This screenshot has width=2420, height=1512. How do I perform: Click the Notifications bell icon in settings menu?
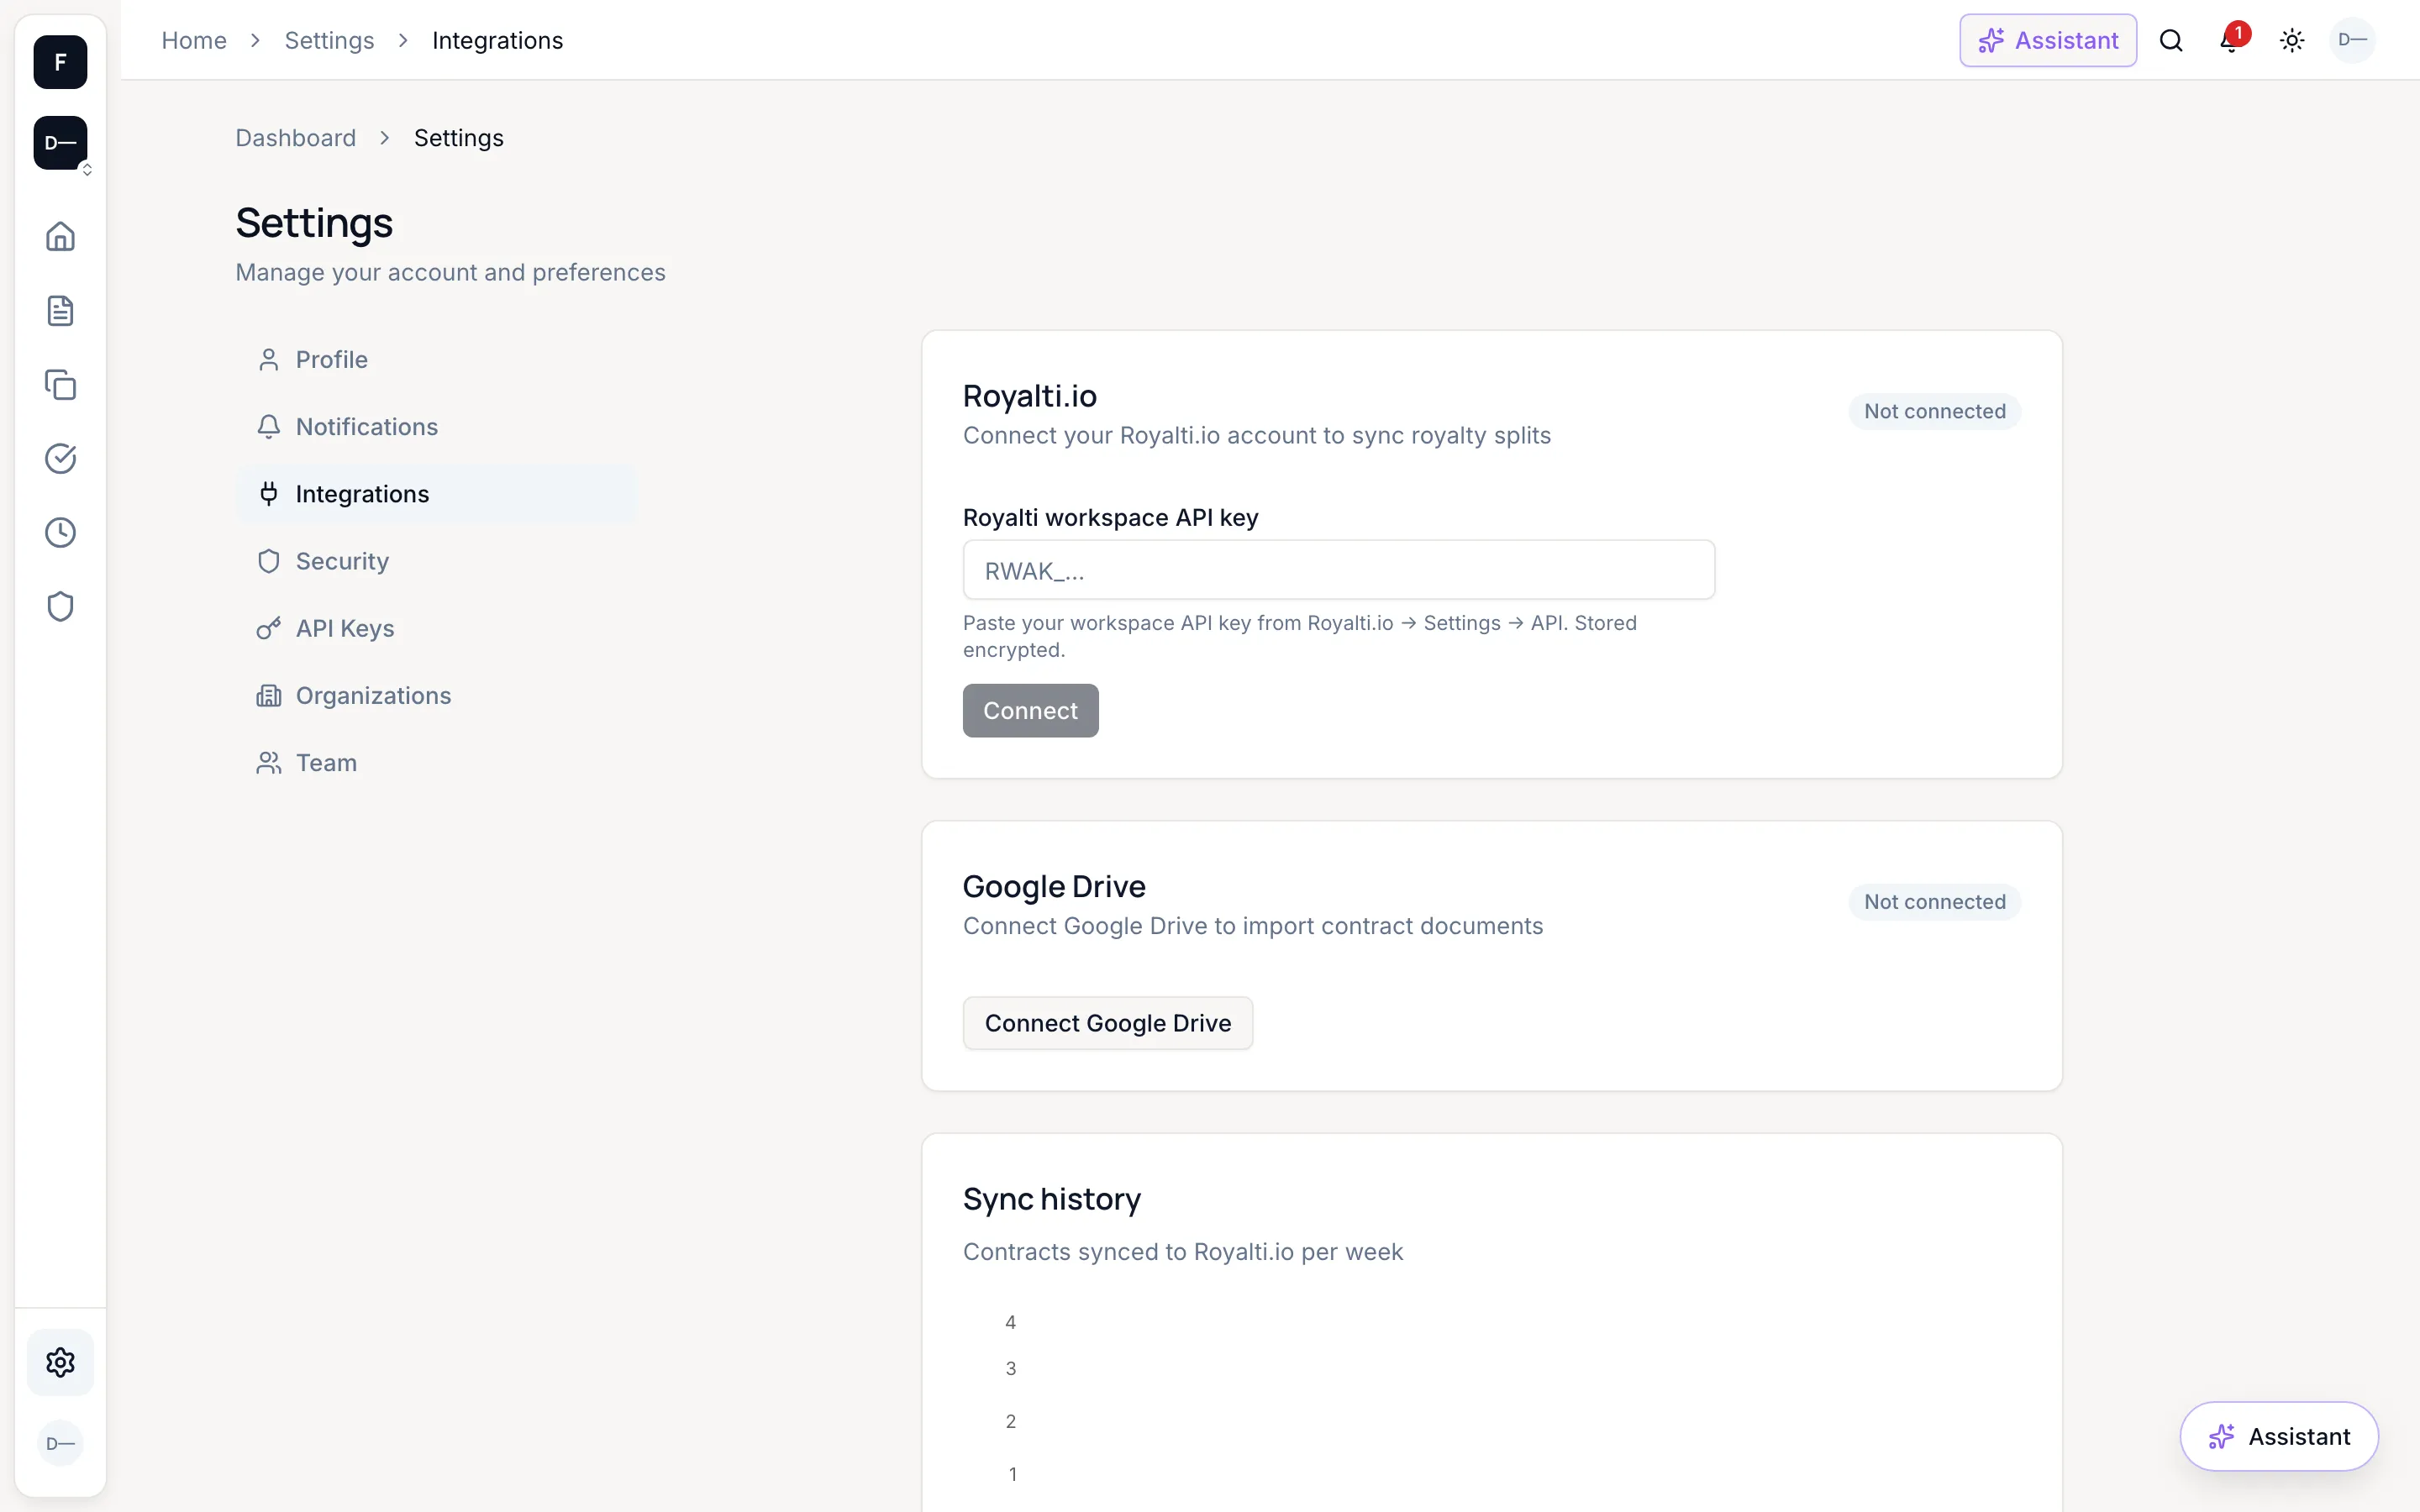pos(268,426)
